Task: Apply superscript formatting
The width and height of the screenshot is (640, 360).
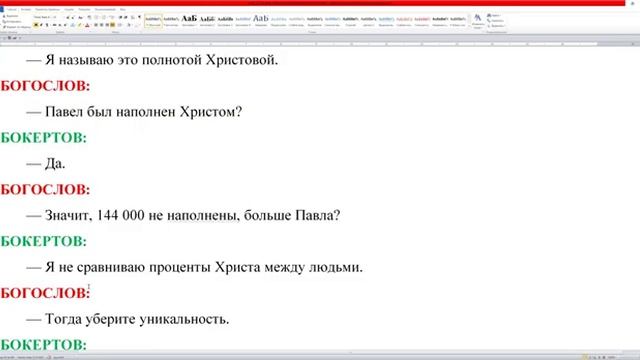Action: (65, 25)
